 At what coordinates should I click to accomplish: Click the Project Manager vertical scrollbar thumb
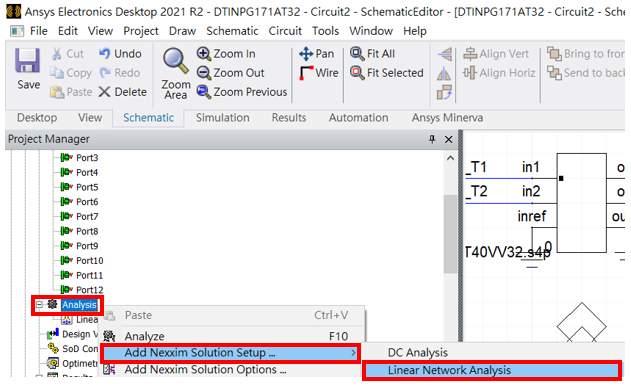coord(450,234)
